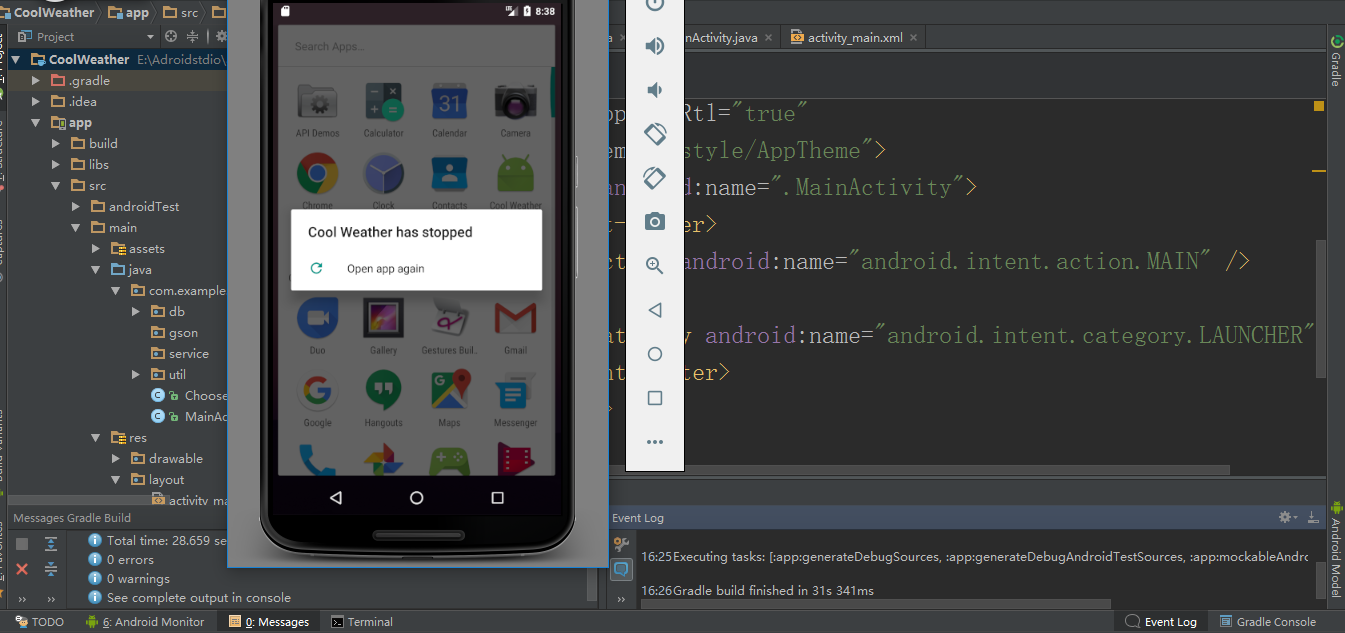Activate emulator zoom magnifier icon

pyautogui.click(x=655, y=265)
